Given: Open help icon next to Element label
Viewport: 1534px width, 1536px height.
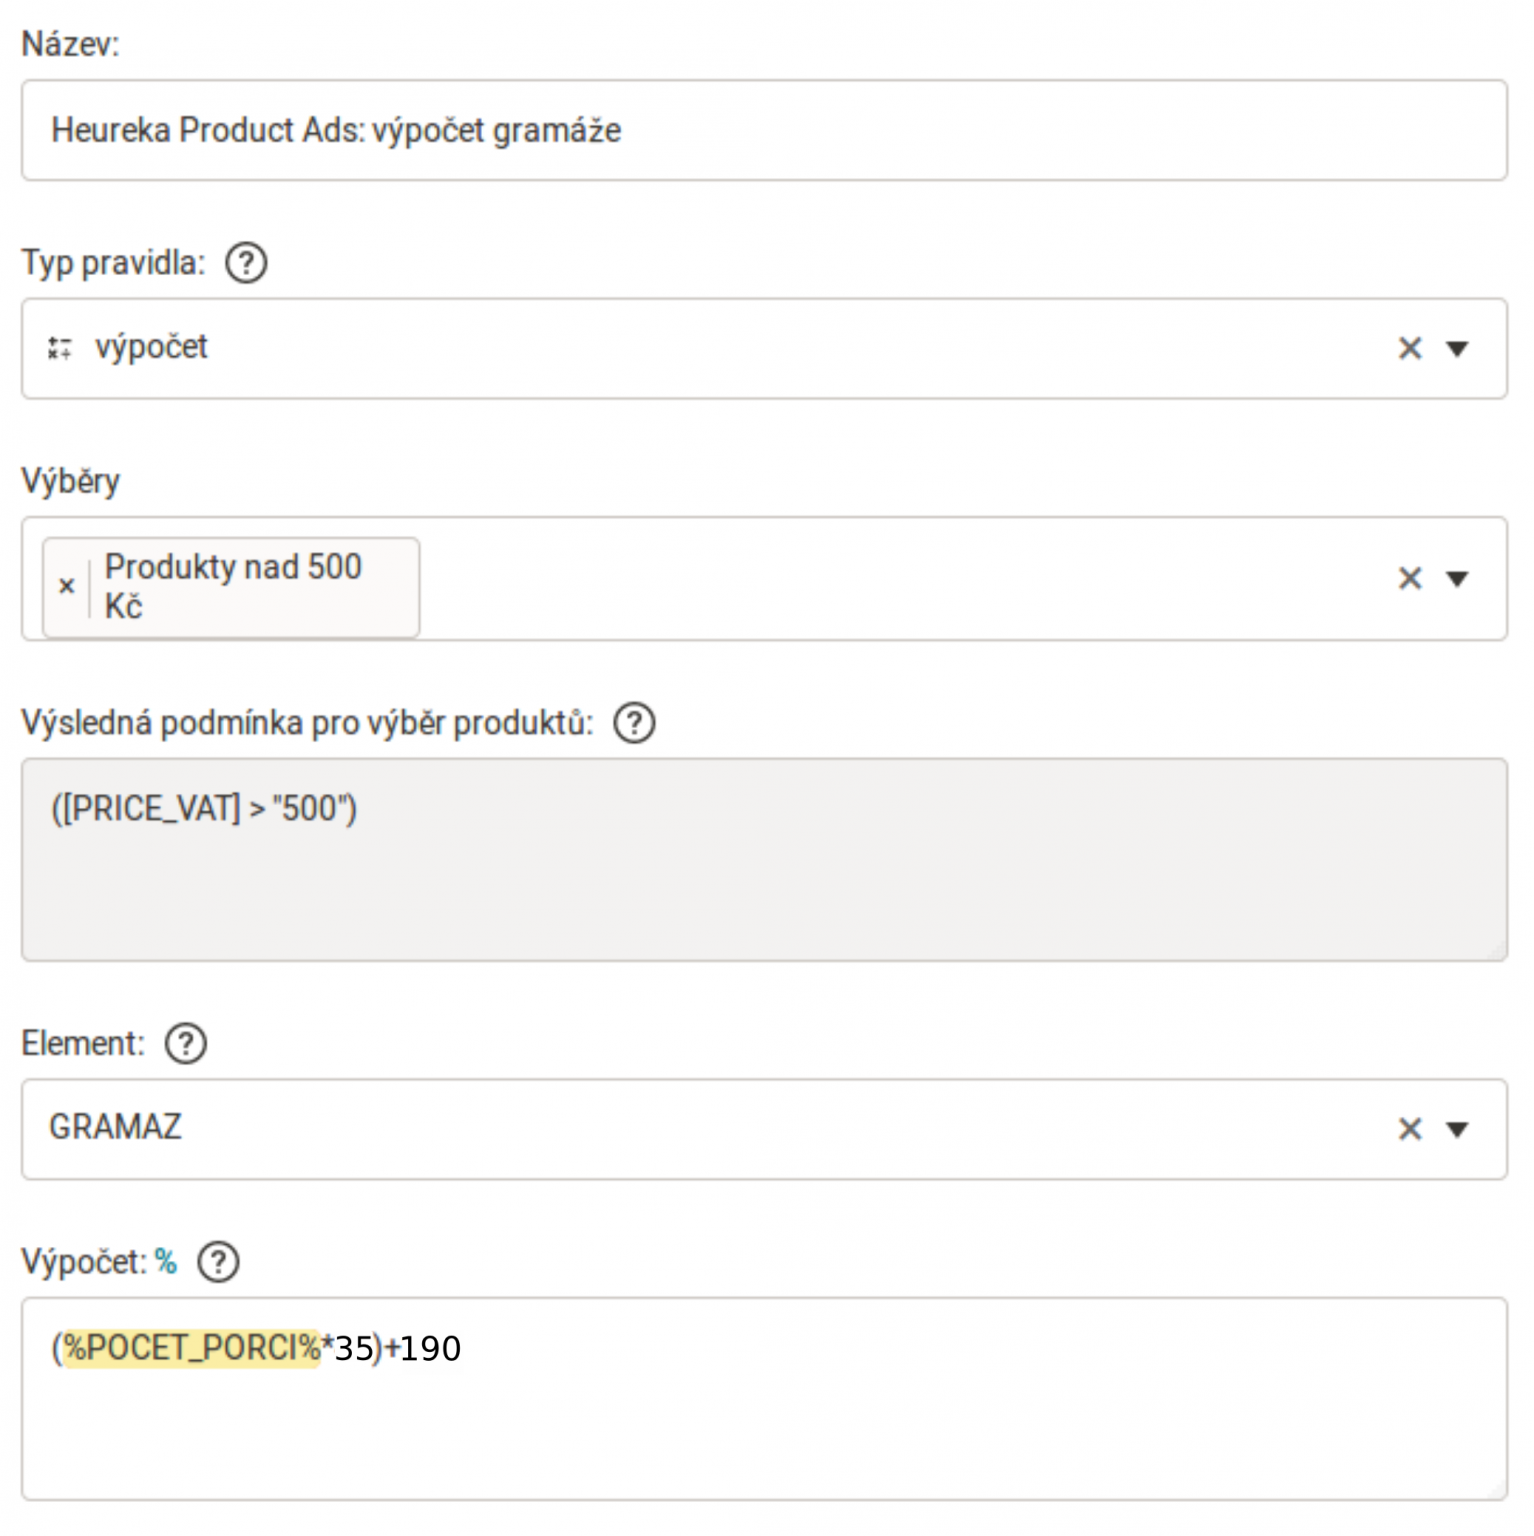Looking at the screenshot, I should pyautogui.click(x=186, y=1043).
